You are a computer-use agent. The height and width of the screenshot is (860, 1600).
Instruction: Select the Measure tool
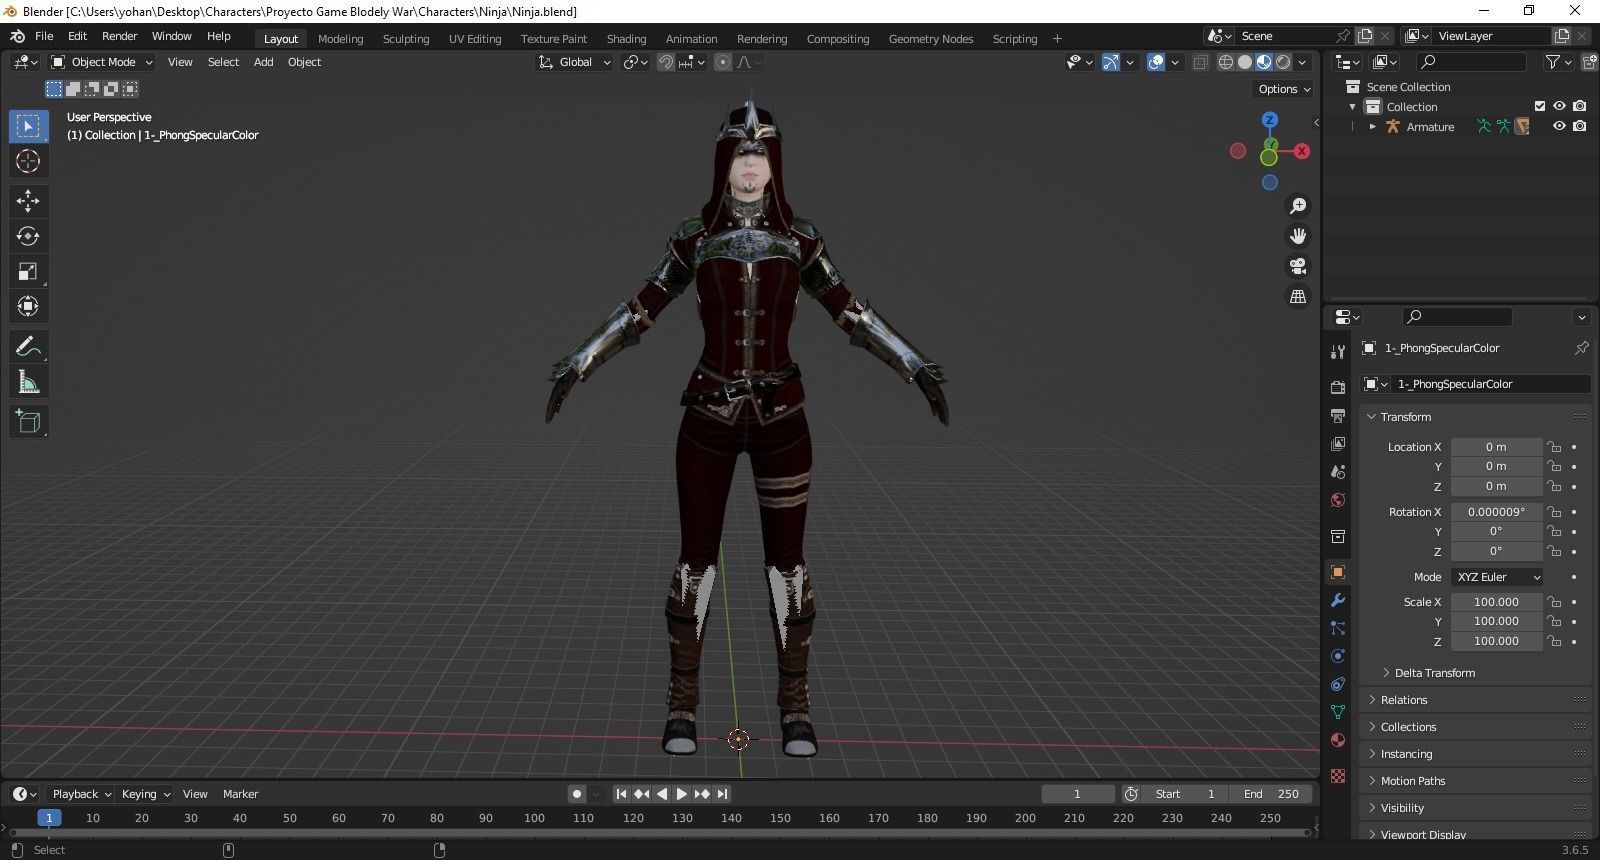point(28,382)
